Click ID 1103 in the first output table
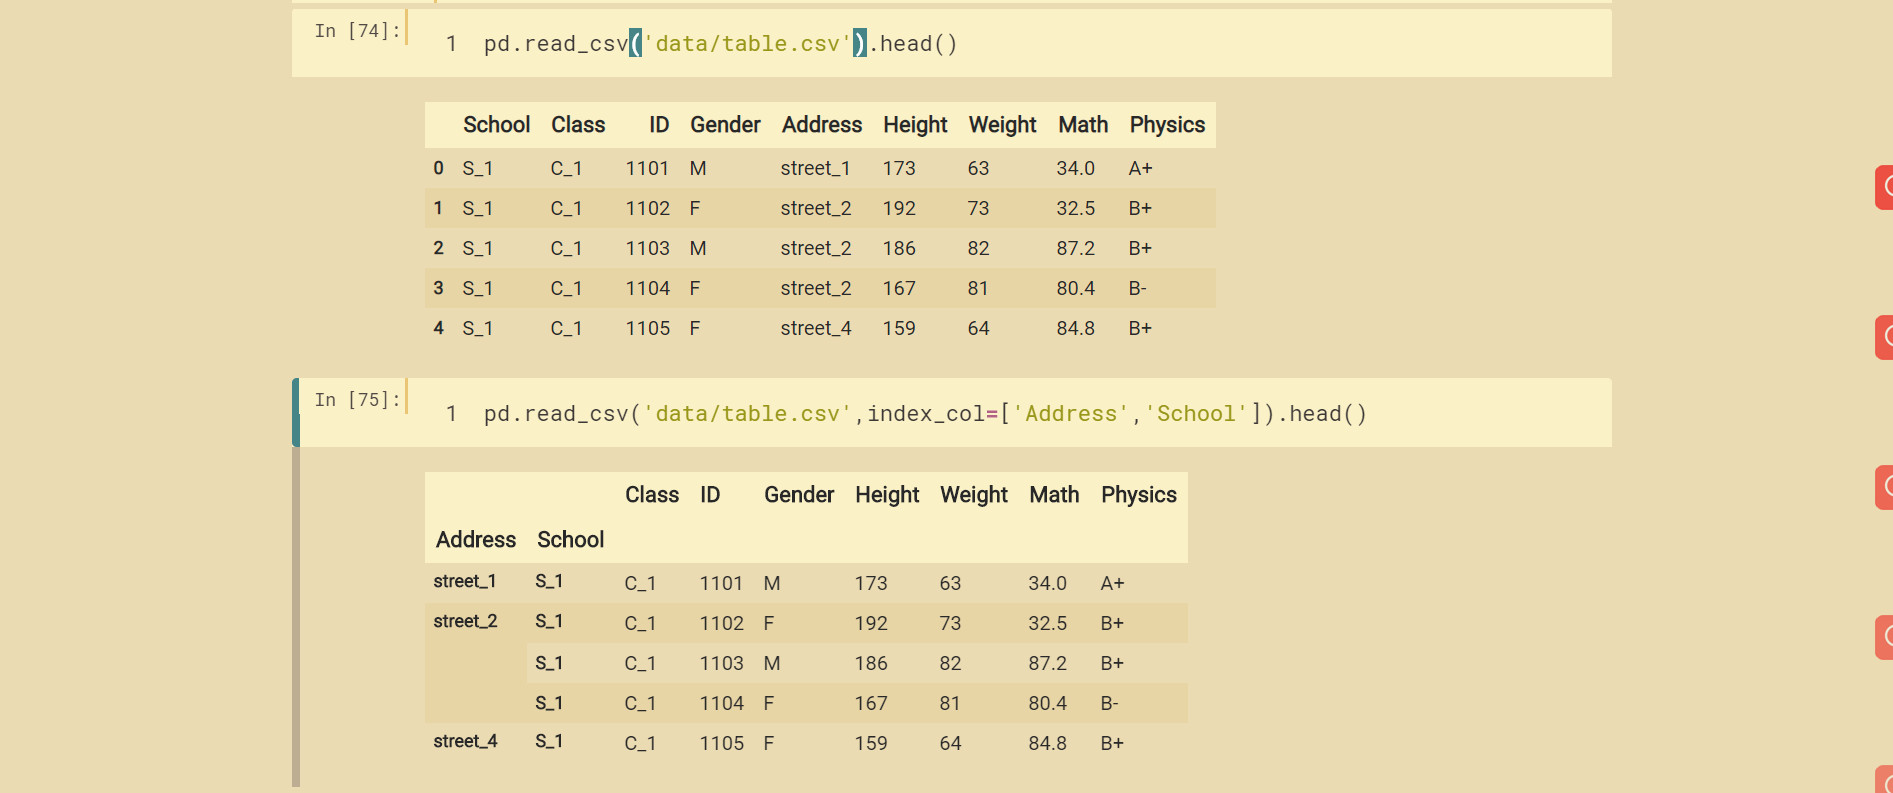This screenshot has height=793, width=1893. (647, 248)
